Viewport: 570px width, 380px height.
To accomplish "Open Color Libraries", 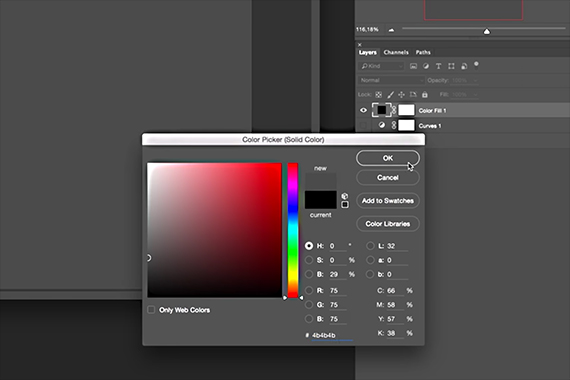I will point(388,224).
